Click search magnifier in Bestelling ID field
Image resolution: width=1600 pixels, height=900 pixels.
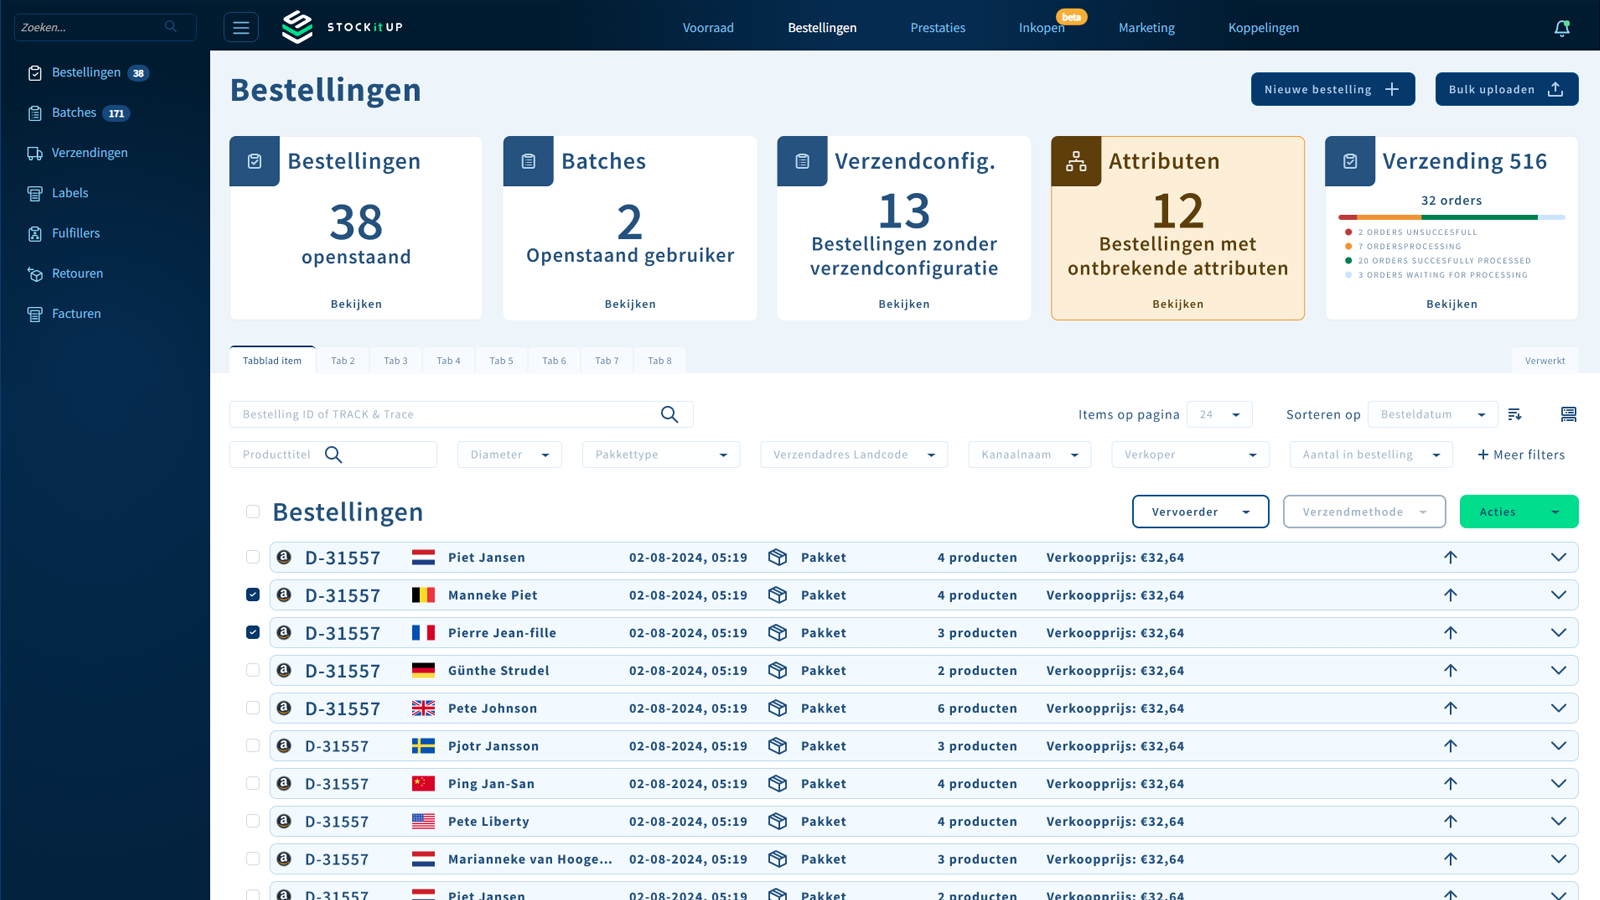[x=669, y=414]
